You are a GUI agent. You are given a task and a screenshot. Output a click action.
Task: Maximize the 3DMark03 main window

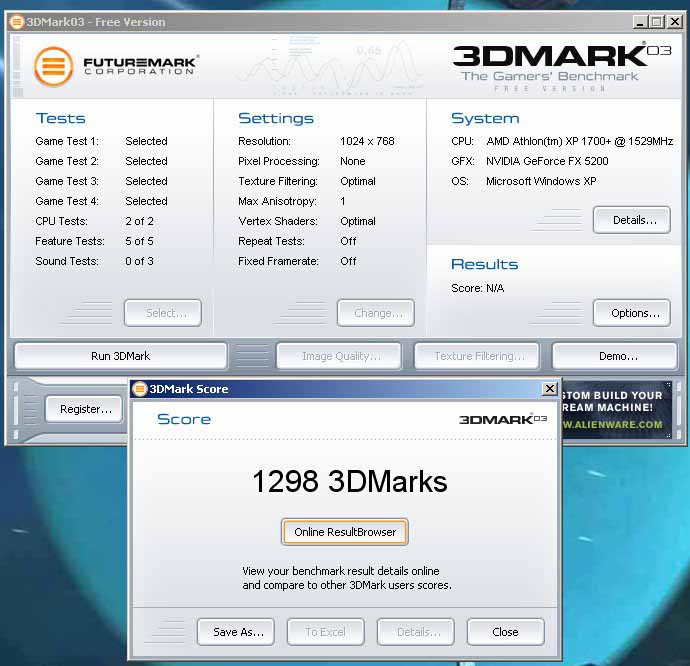[657, 22]
